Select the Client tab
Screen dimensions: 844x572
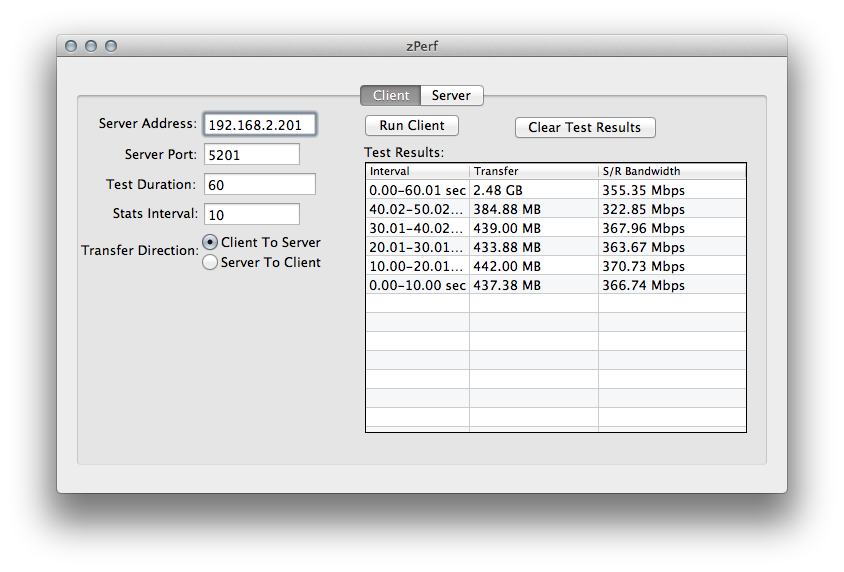[x=391, y=96]
